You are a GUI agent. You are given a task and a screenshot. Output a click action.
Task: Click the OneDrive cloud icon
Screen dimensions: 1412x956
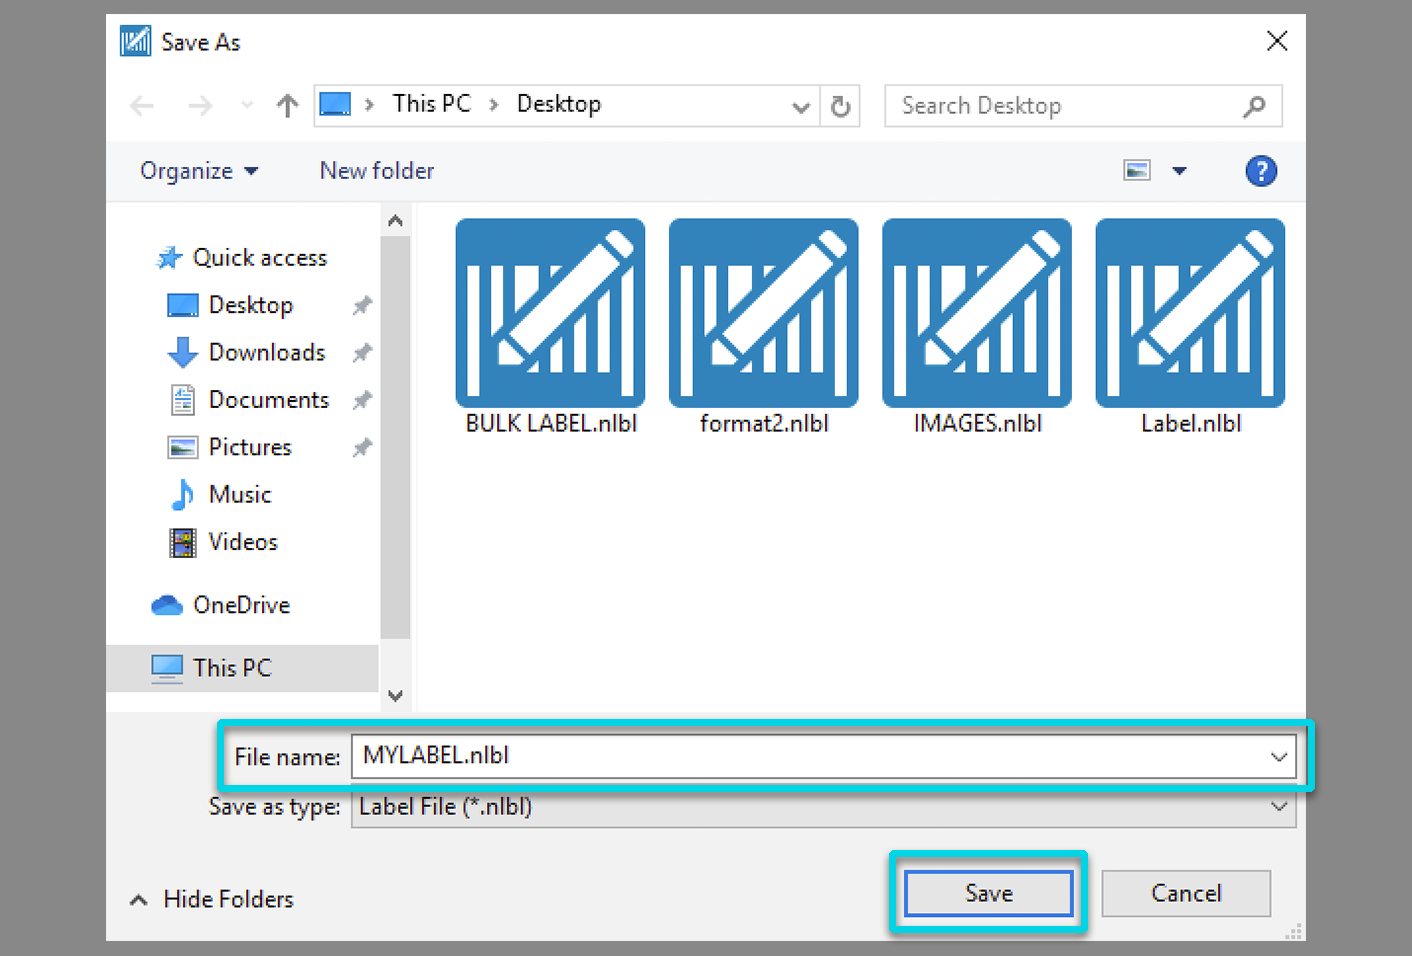(168, 604)
